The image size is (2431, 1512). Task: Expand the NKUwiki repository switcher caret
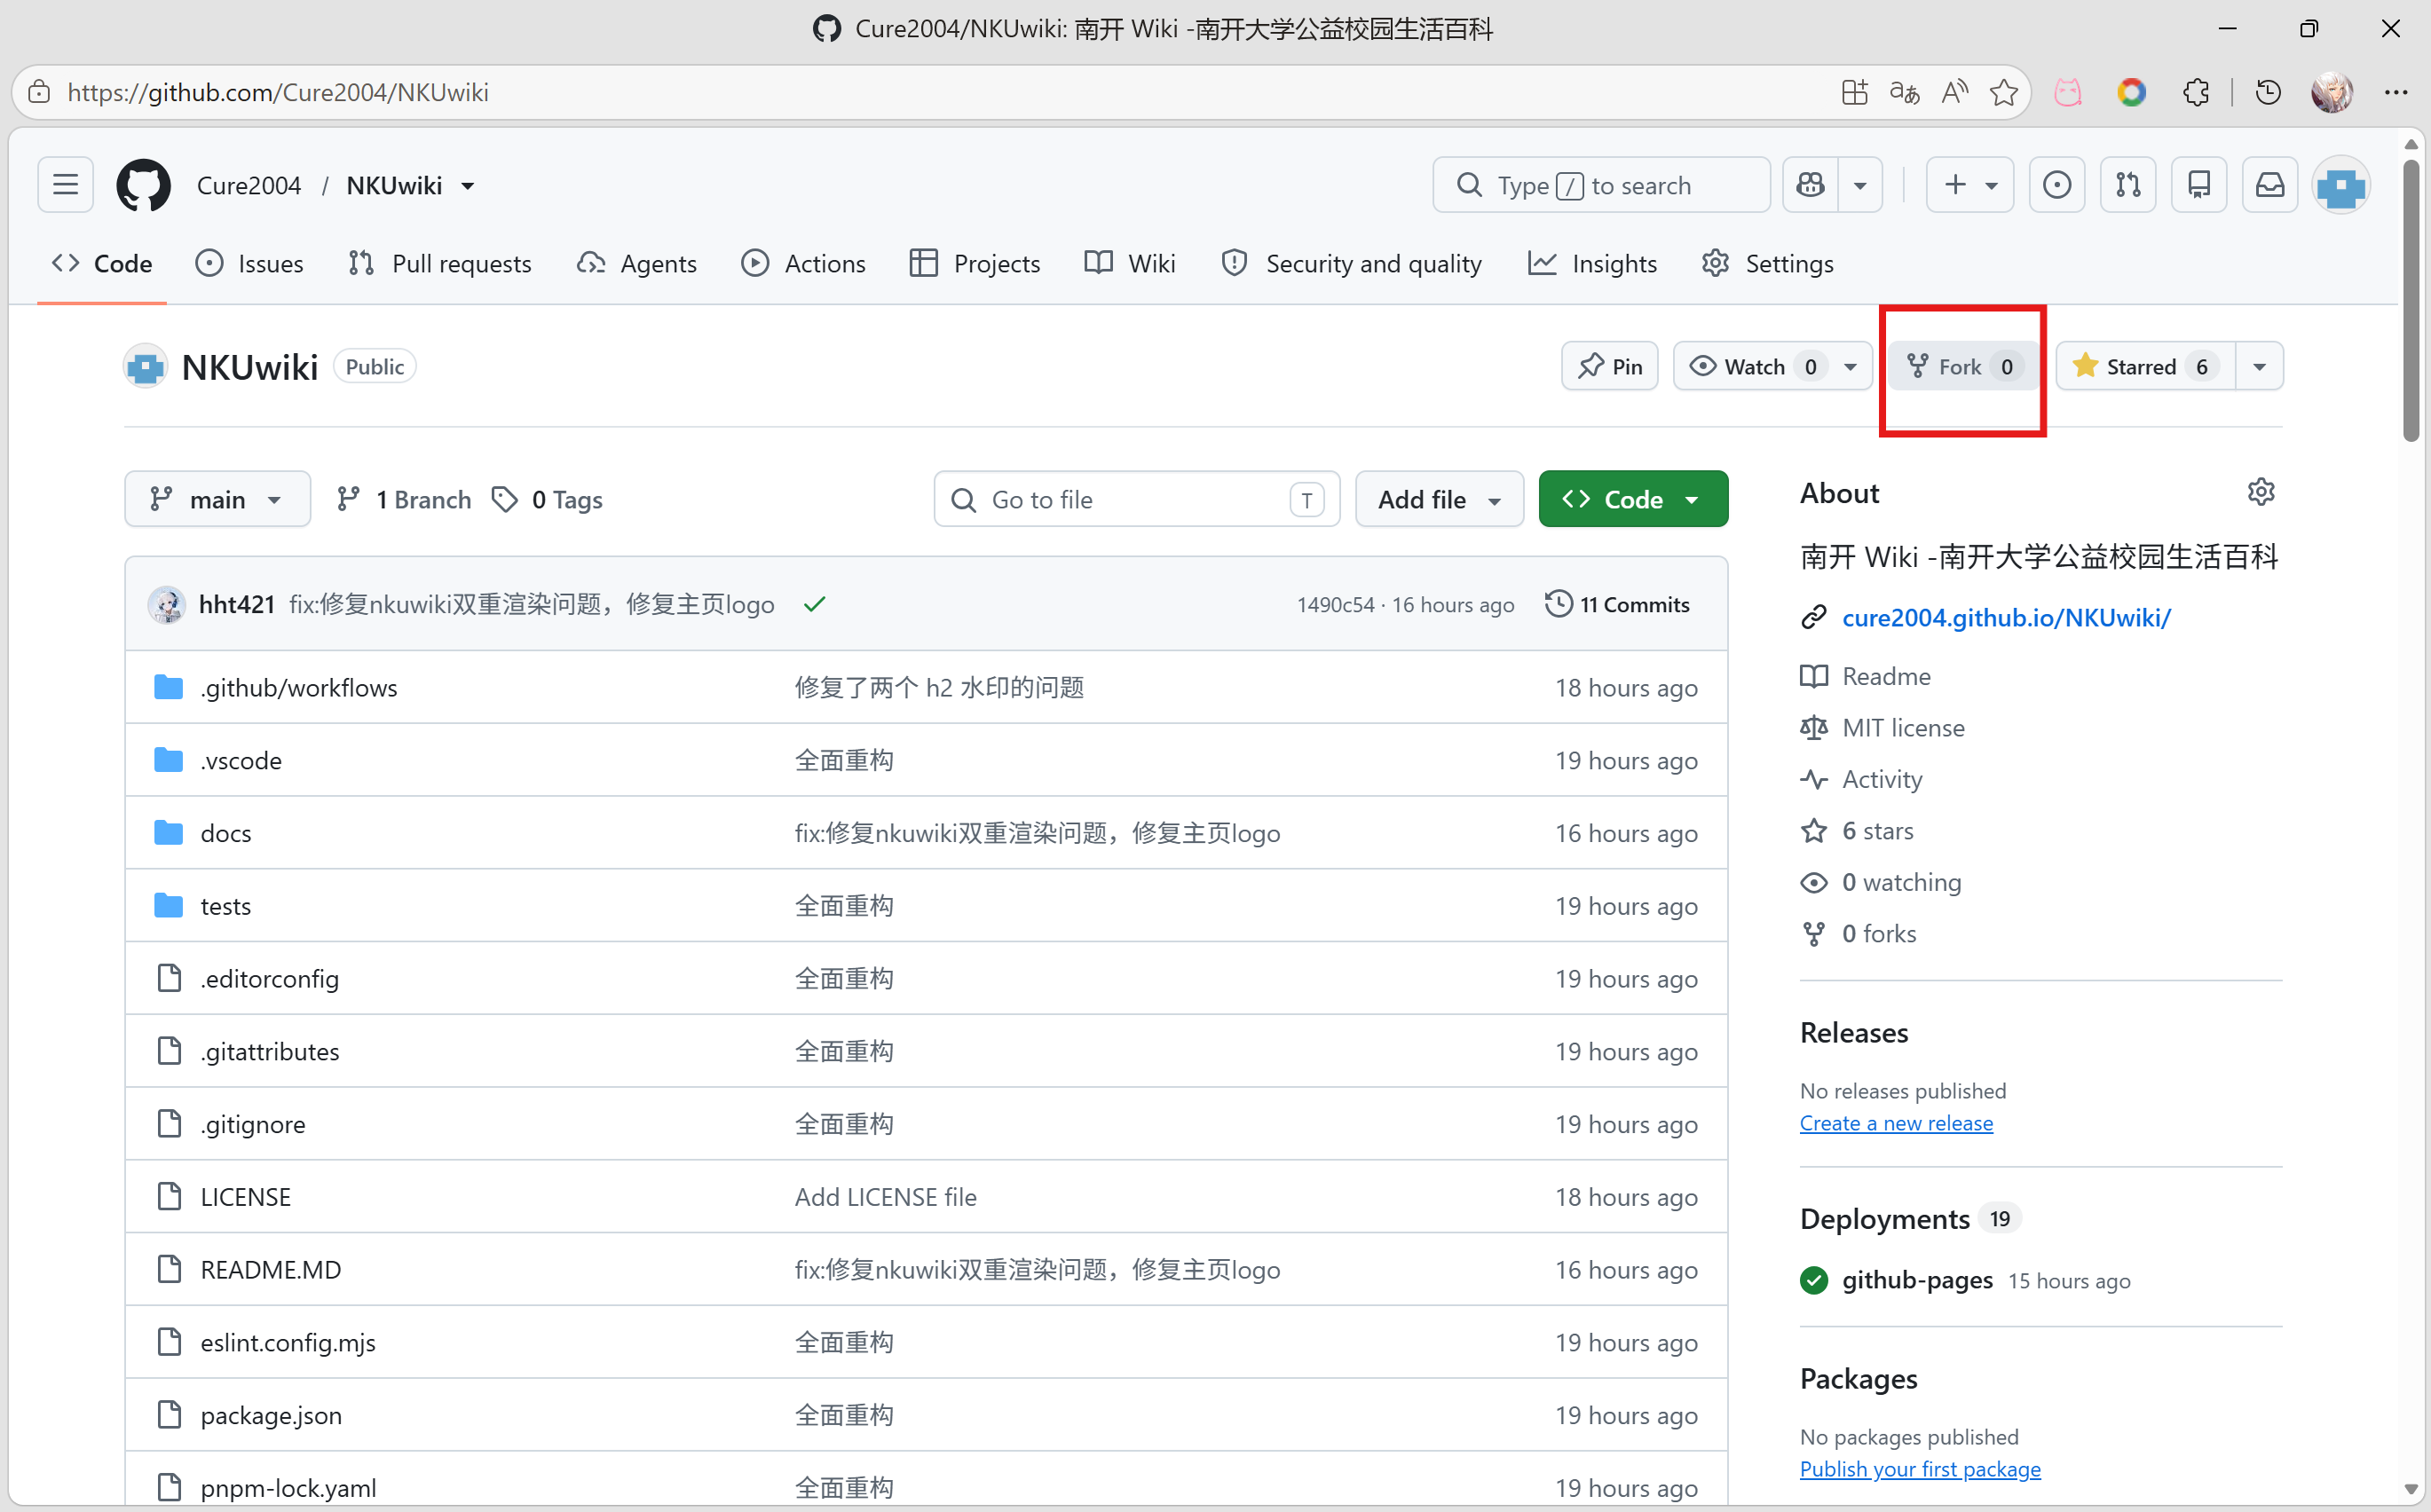click(468, 186)
